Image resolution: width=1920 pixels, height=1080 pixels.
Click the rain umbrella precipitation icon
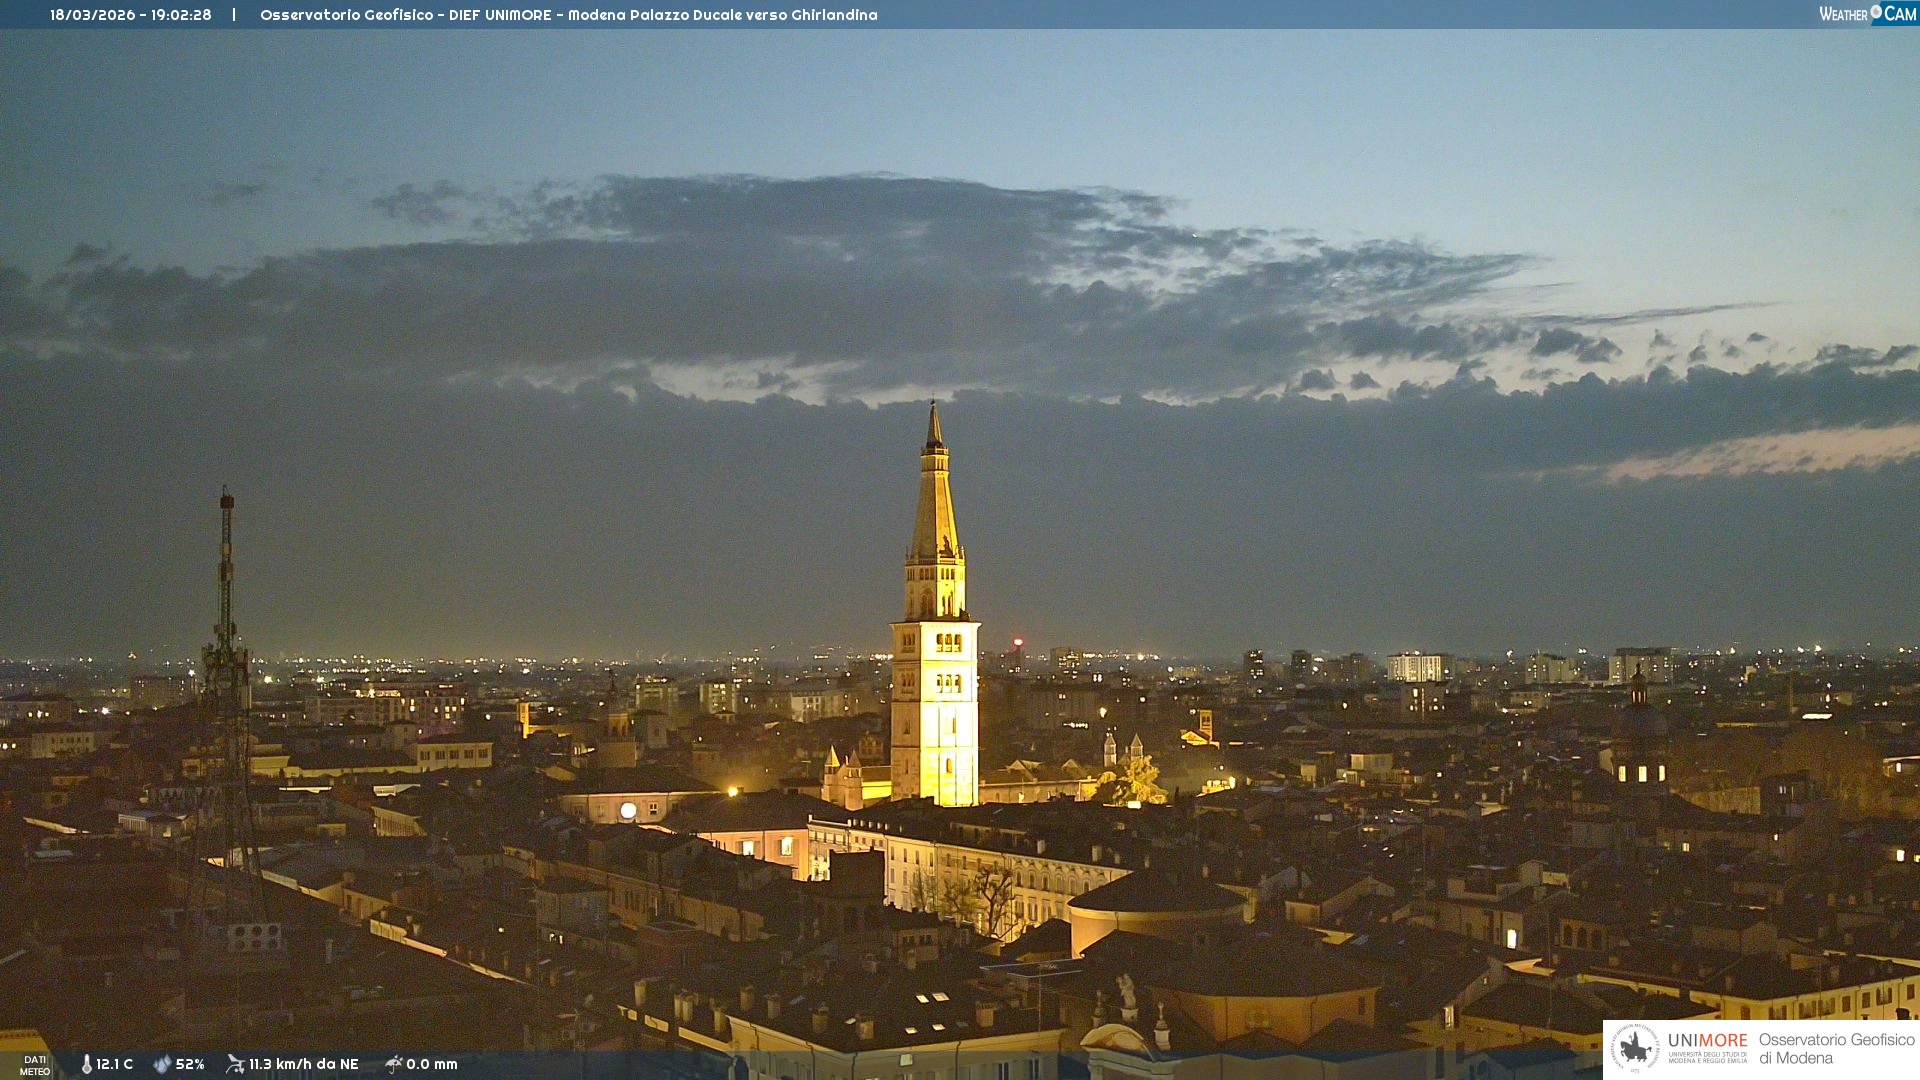click(x=393, y=1064)
